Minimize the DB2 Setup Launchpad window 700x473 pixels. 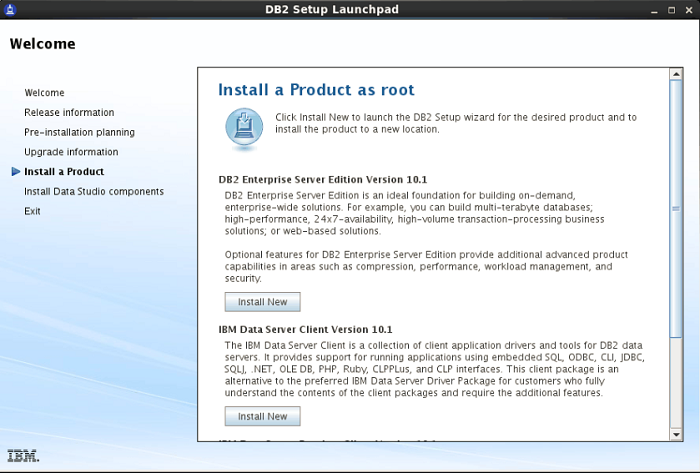pos(654,10)
